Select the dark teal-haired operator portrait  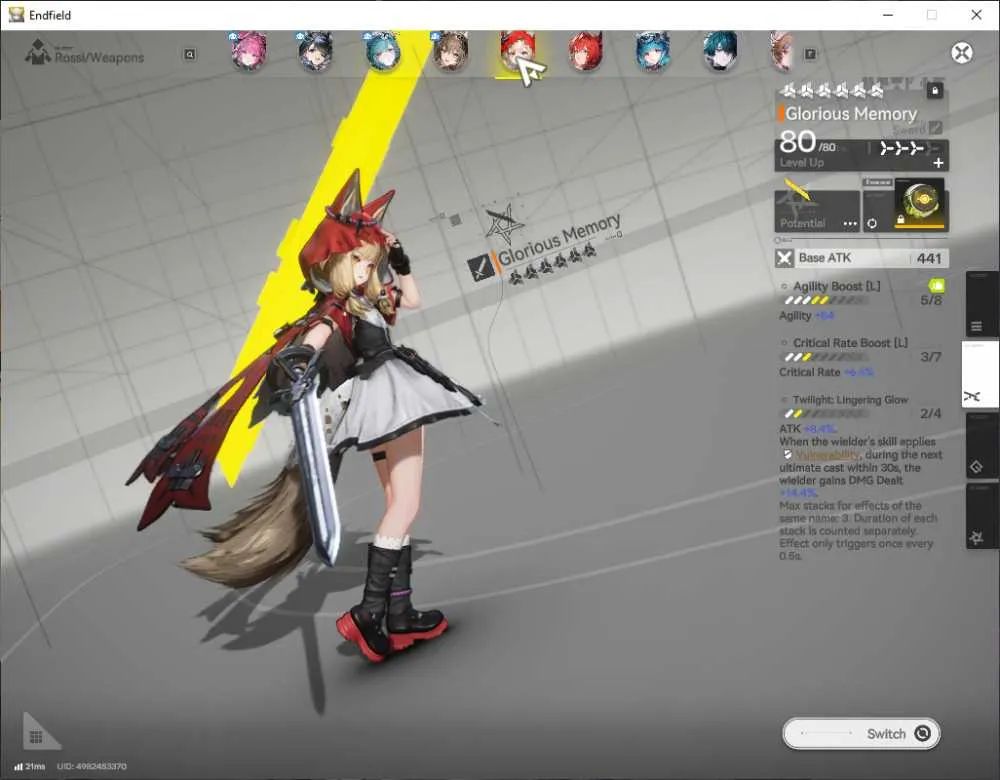(x=720, y=51)
